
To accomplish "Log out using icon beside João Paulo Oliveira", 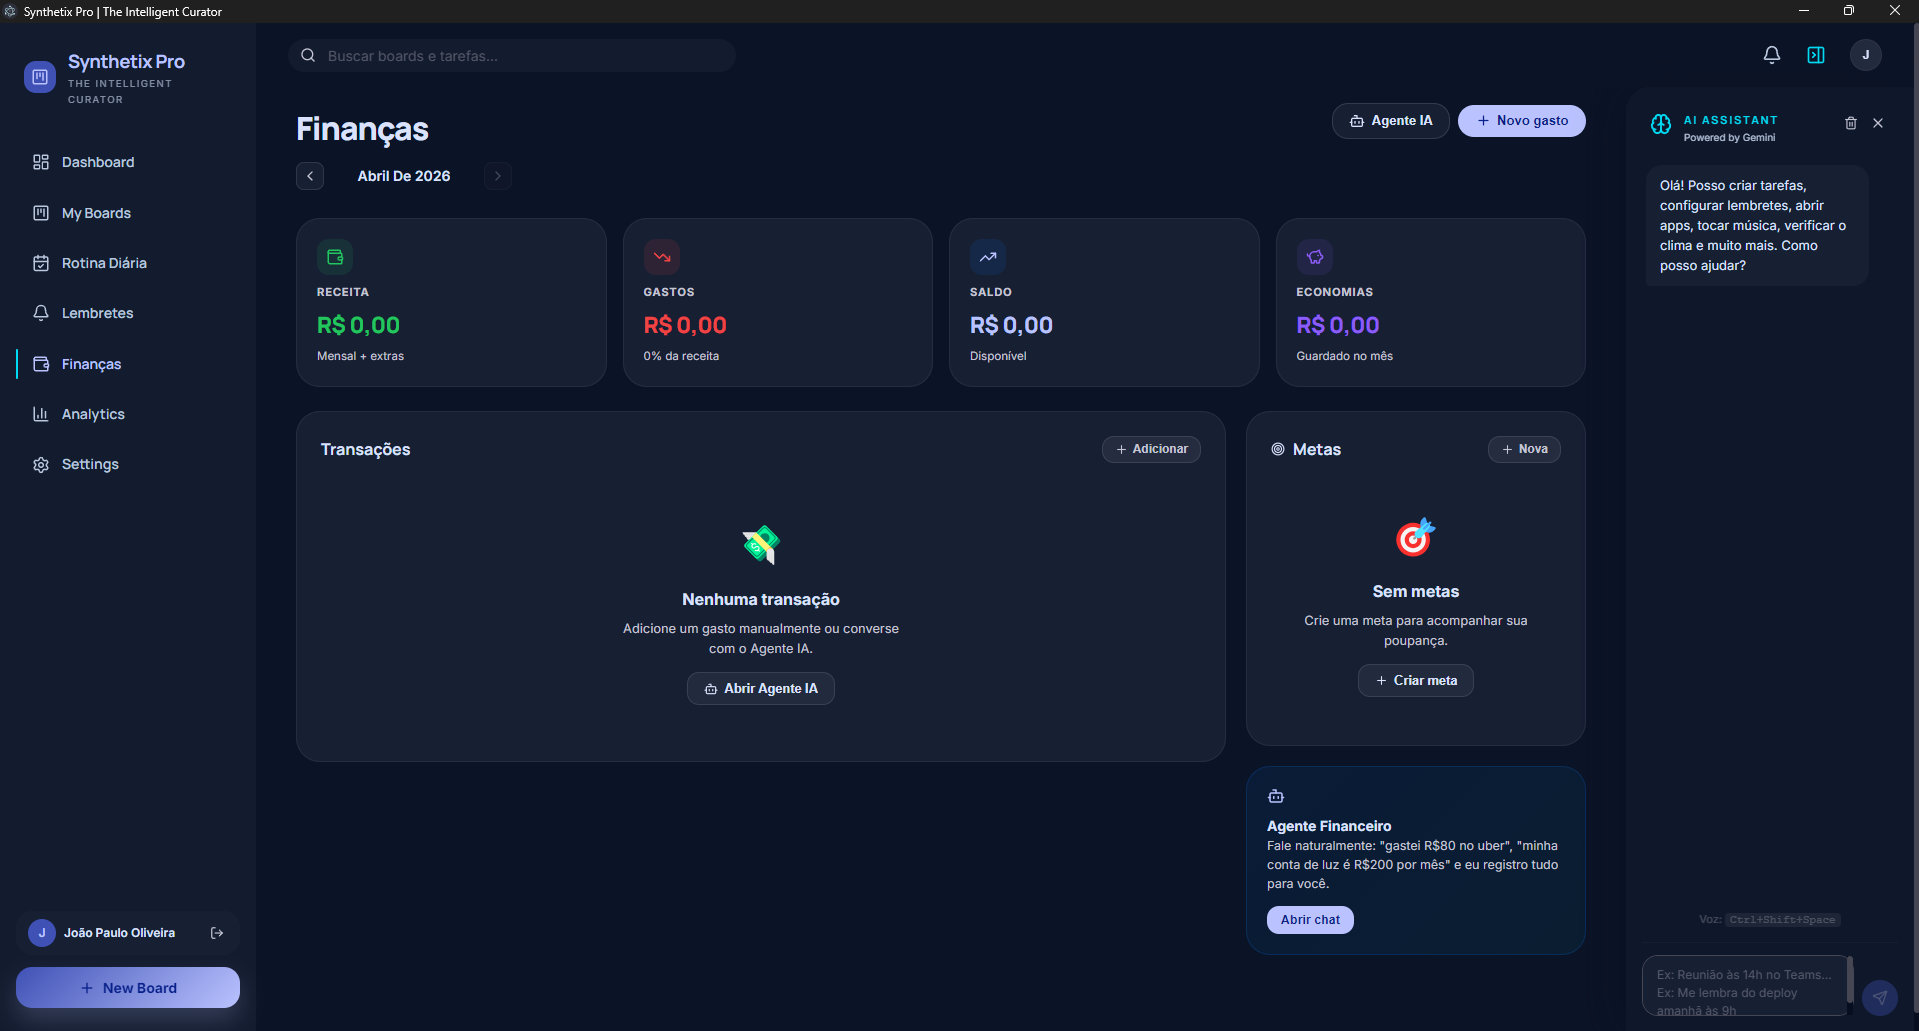I will [x=217, y=933].
